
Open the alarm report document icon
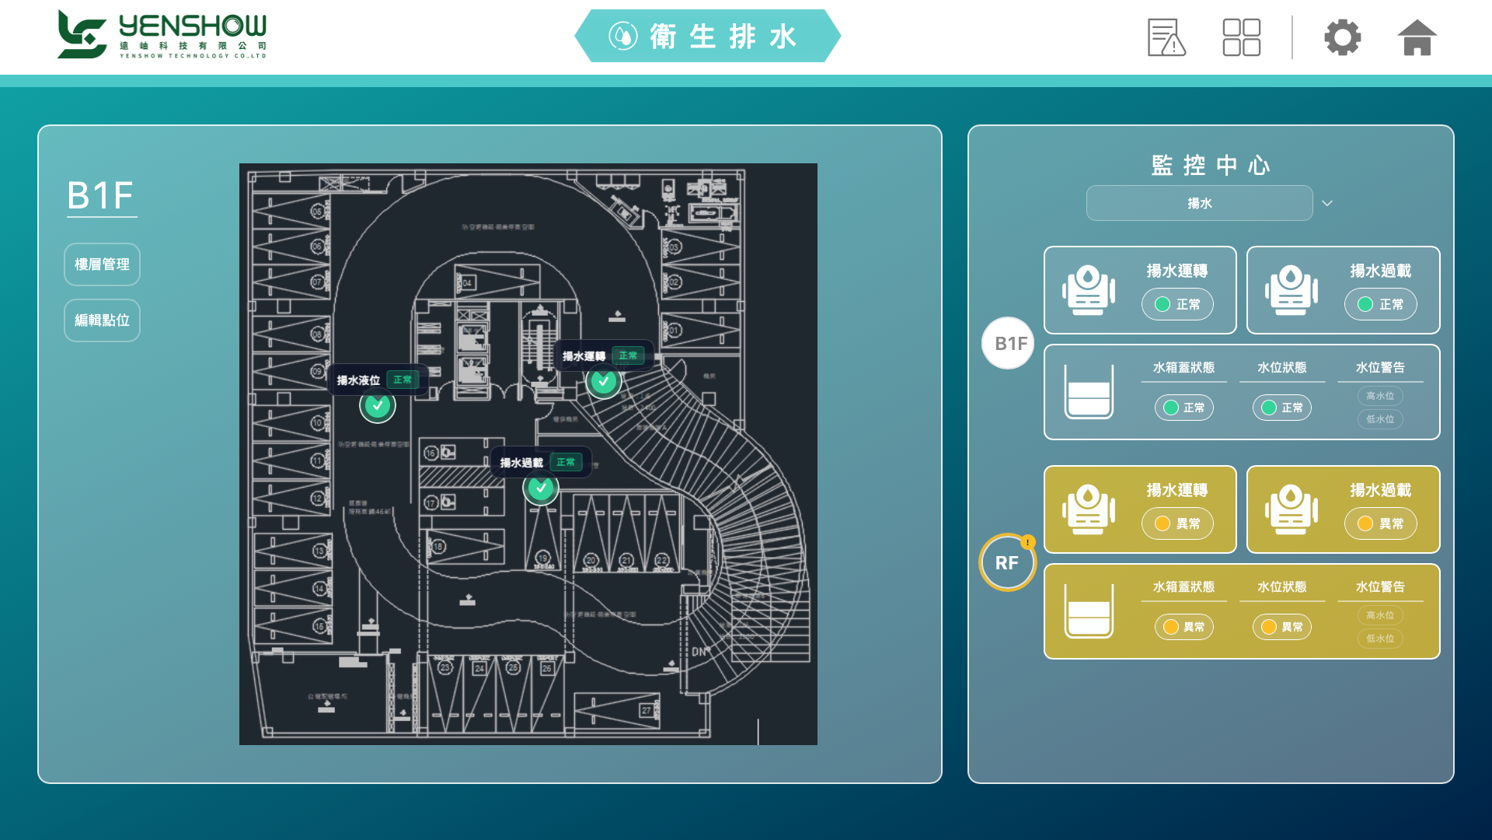pos(1166,38)
